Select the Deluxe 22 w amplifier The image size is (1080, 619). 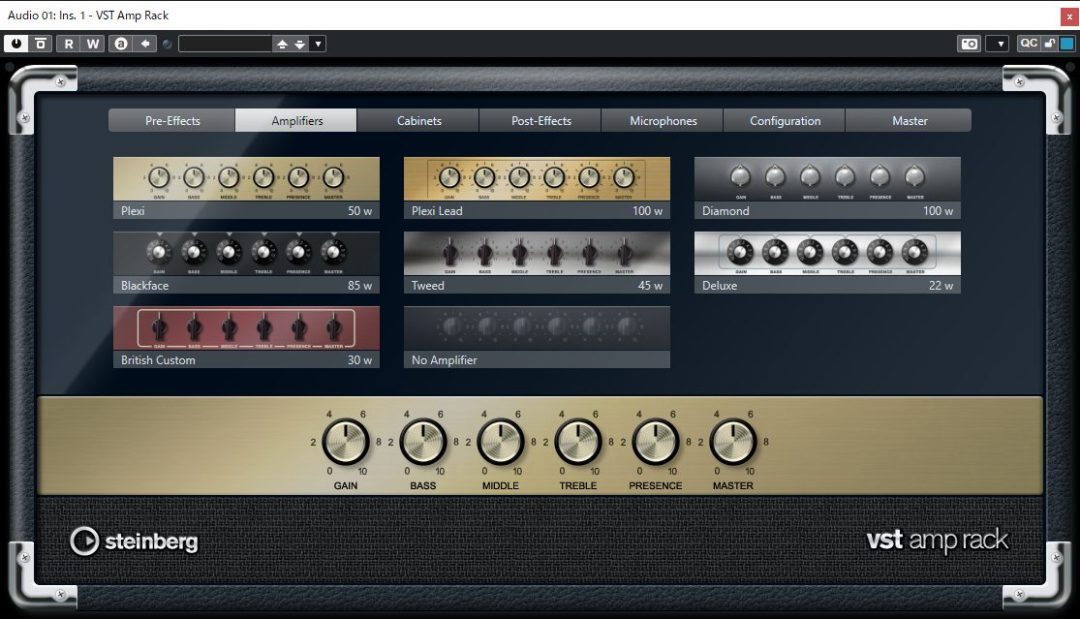pyautogui.click(x=827, y=262)
